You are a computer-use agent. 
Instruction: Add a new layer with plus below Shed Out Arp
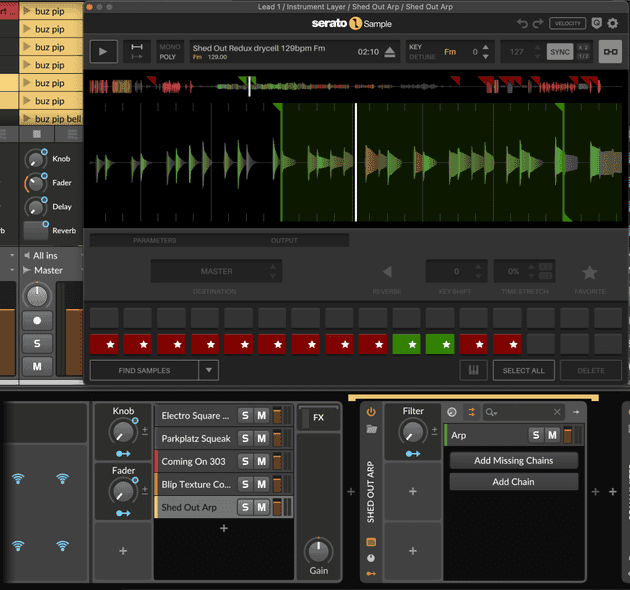point(224,528)
